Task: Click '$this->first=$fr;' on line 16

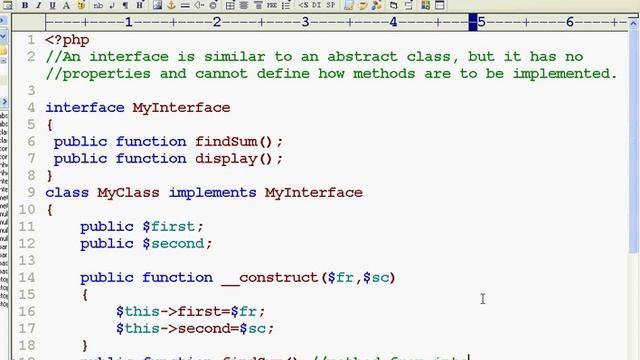Action: (x=191, y=311)
